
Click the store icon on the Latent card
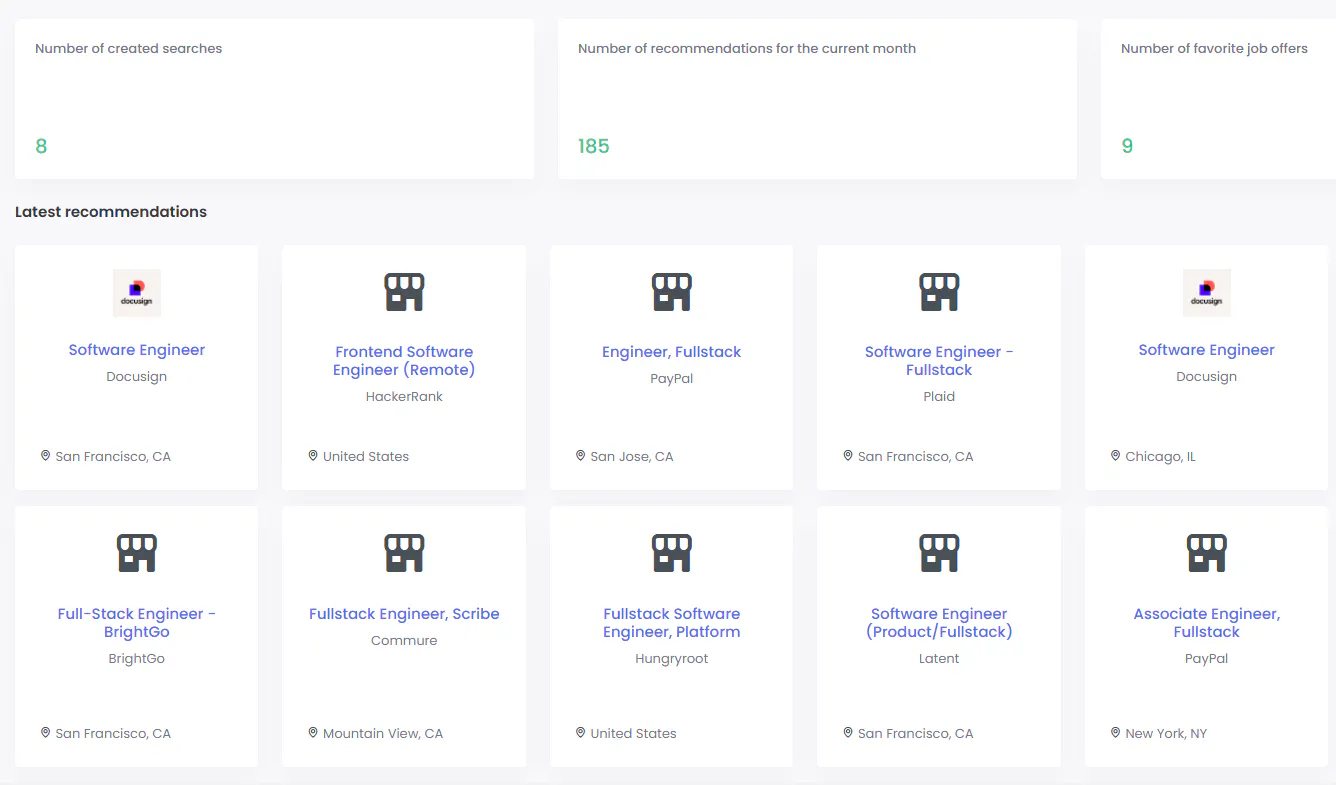click(939, 553)
